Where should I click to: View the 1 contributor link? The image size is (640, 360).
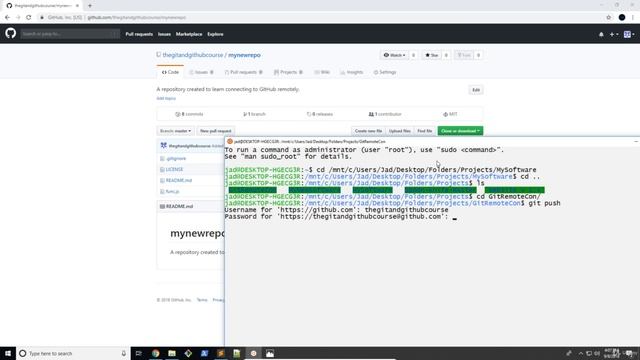pos(385,114)
